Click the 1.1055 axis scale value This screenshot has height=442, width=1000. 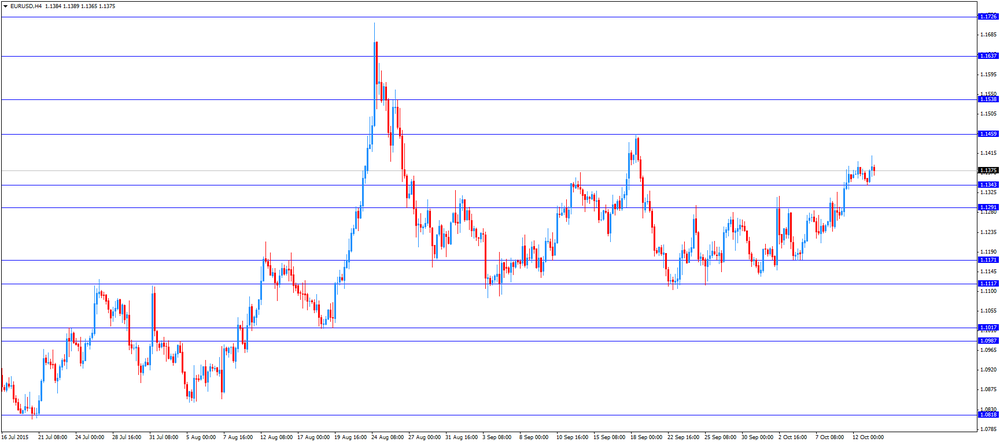(x=987, y=311)
